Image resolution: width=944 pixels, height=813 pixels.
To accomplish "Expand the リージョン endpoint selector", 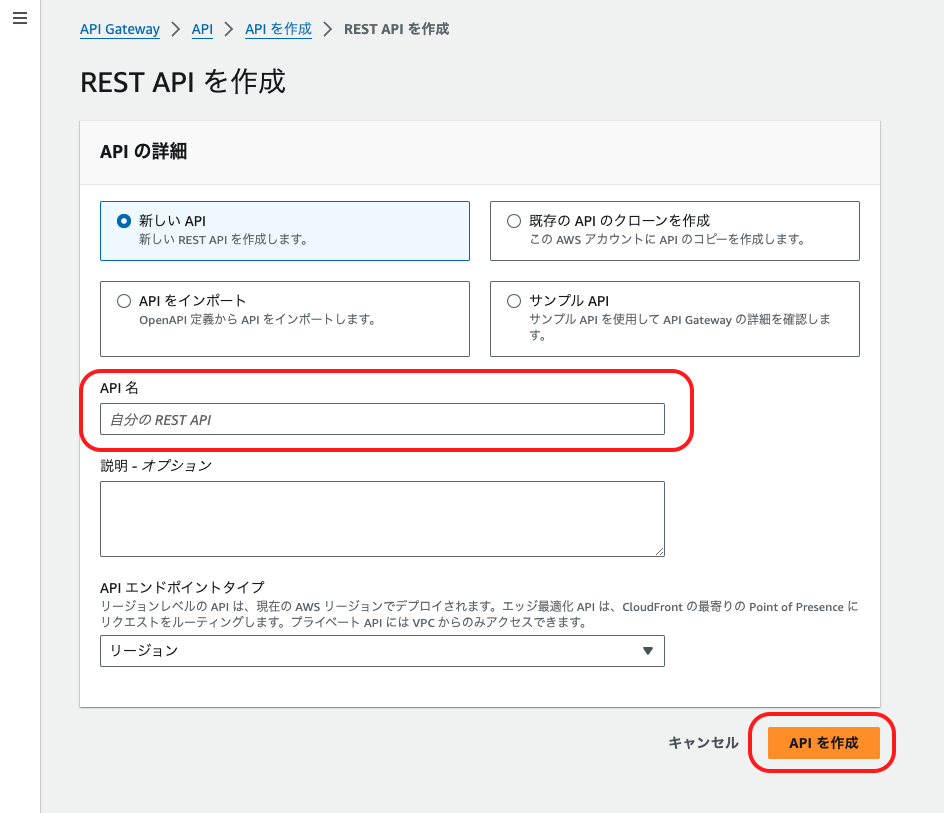I will [382, 651].
